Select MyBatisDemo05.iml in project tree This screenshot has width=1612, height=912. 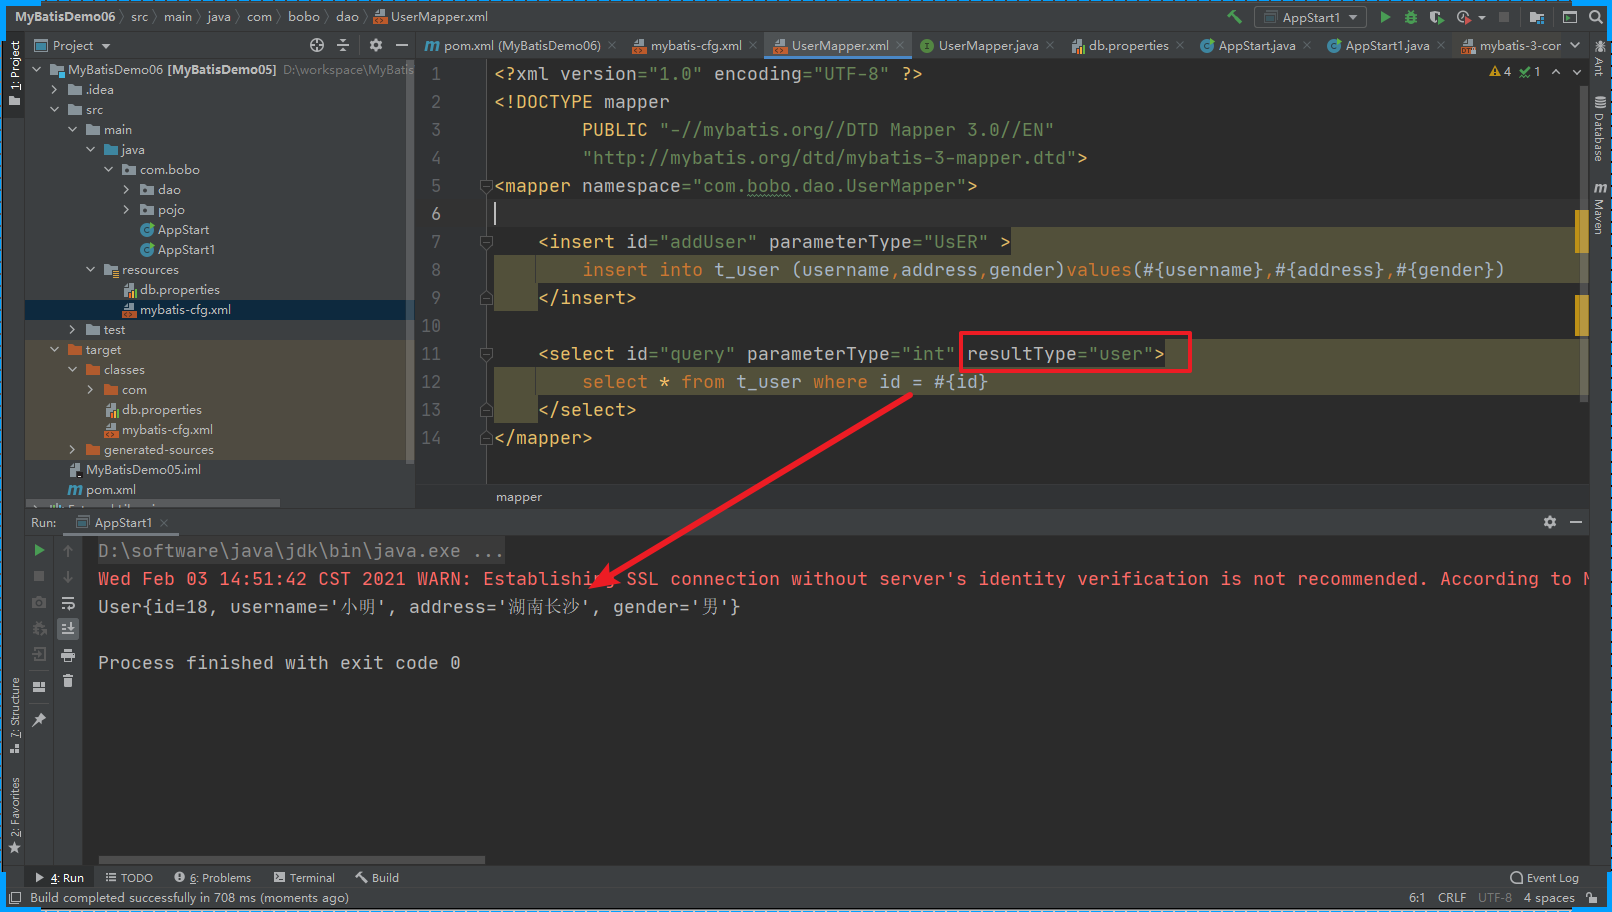[143, 470]
